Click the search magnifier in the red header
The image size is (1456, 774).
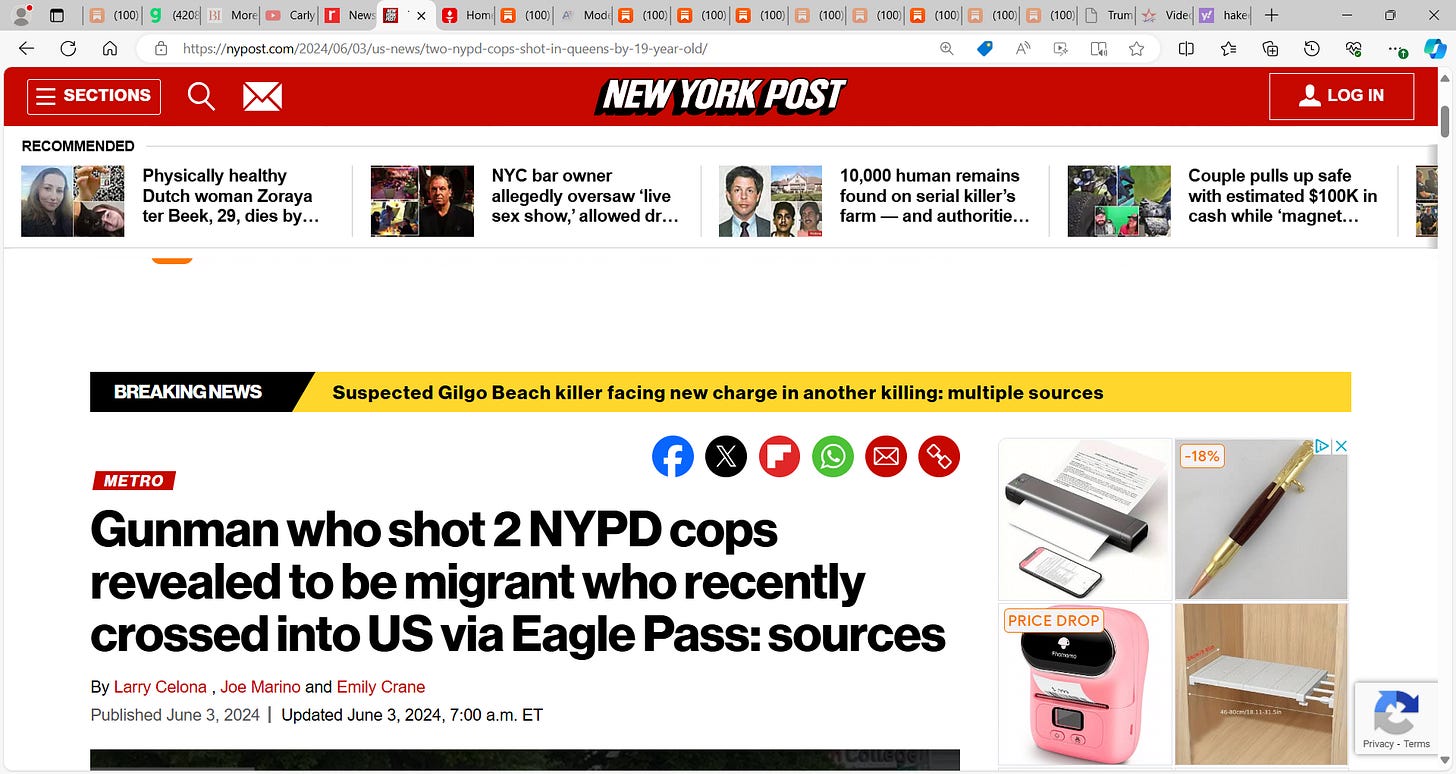tap(201, 96)
